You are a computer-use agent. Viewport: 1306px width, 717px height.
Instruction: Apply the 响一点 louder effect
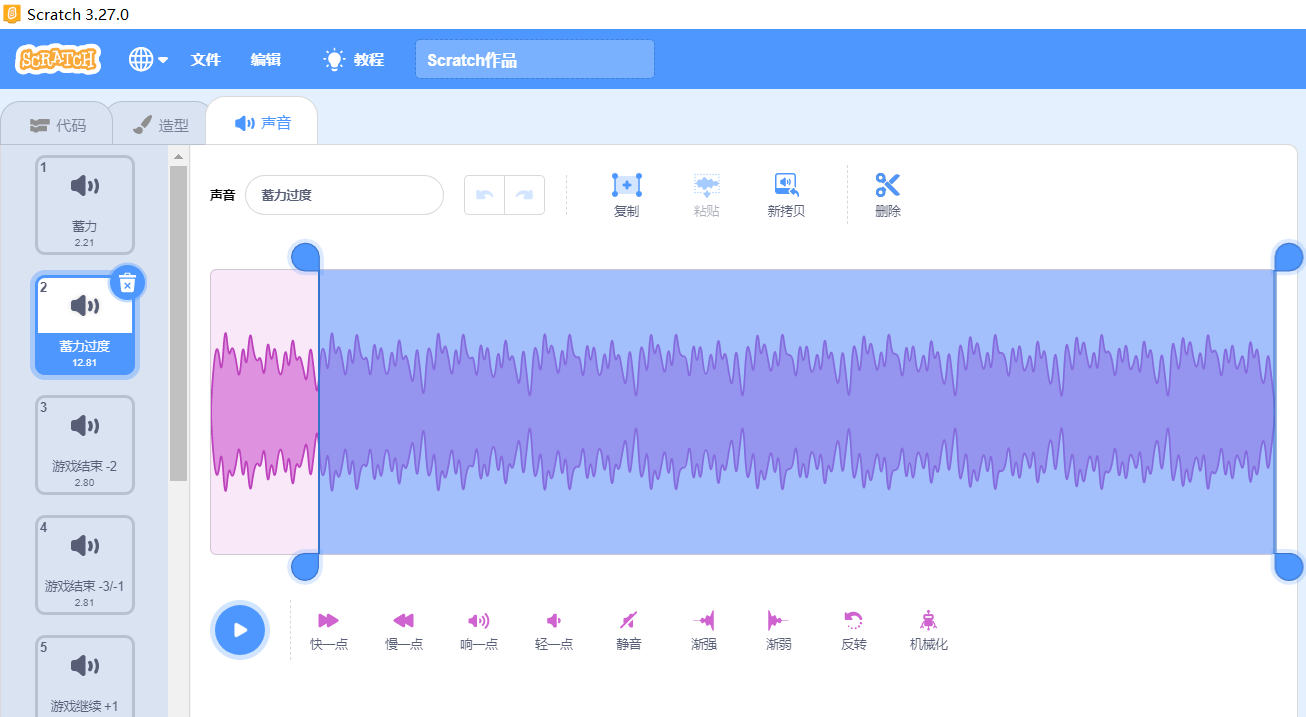(479, 630)
